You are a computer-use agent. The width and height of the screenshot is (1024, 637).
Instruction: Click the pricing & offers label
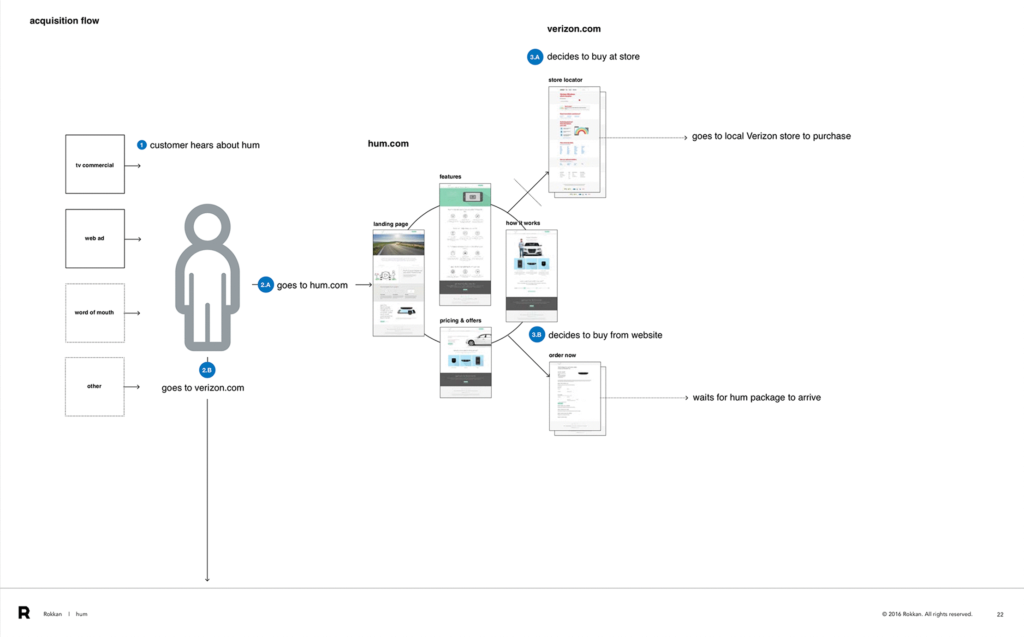click(x=460, y=321)
